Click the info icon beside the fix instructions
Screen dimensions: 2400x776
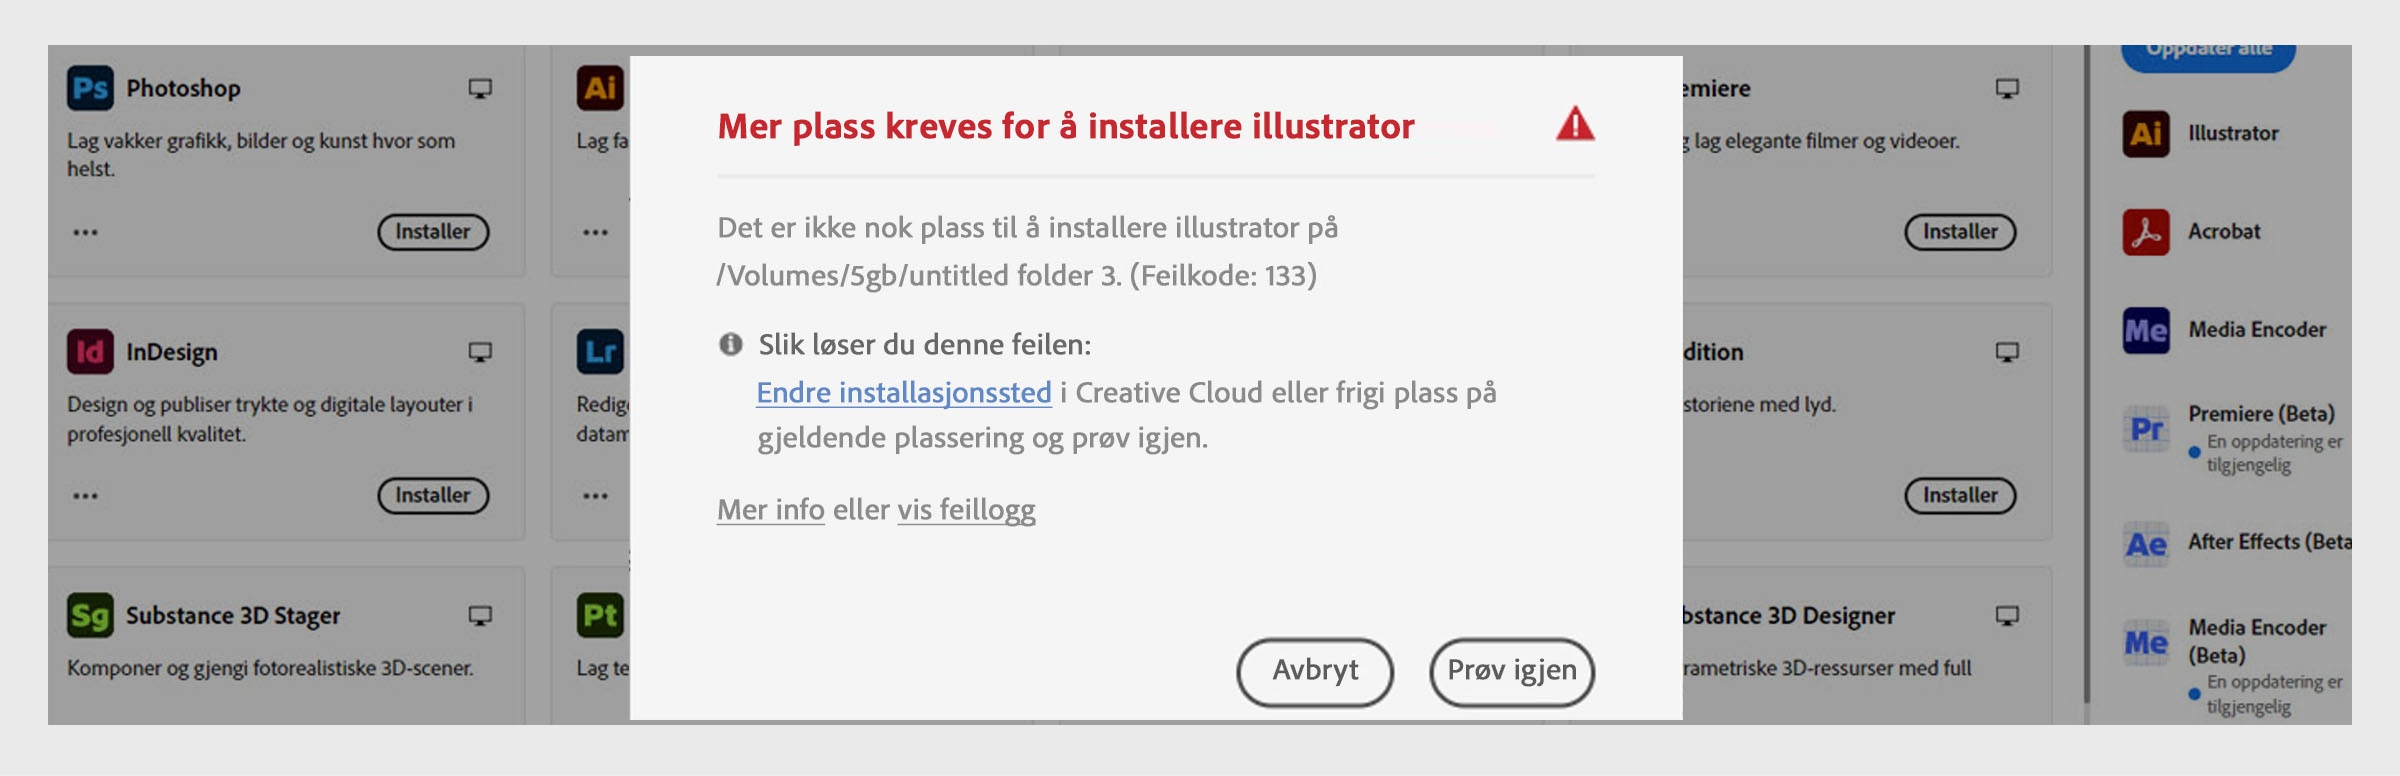[731, 344]
